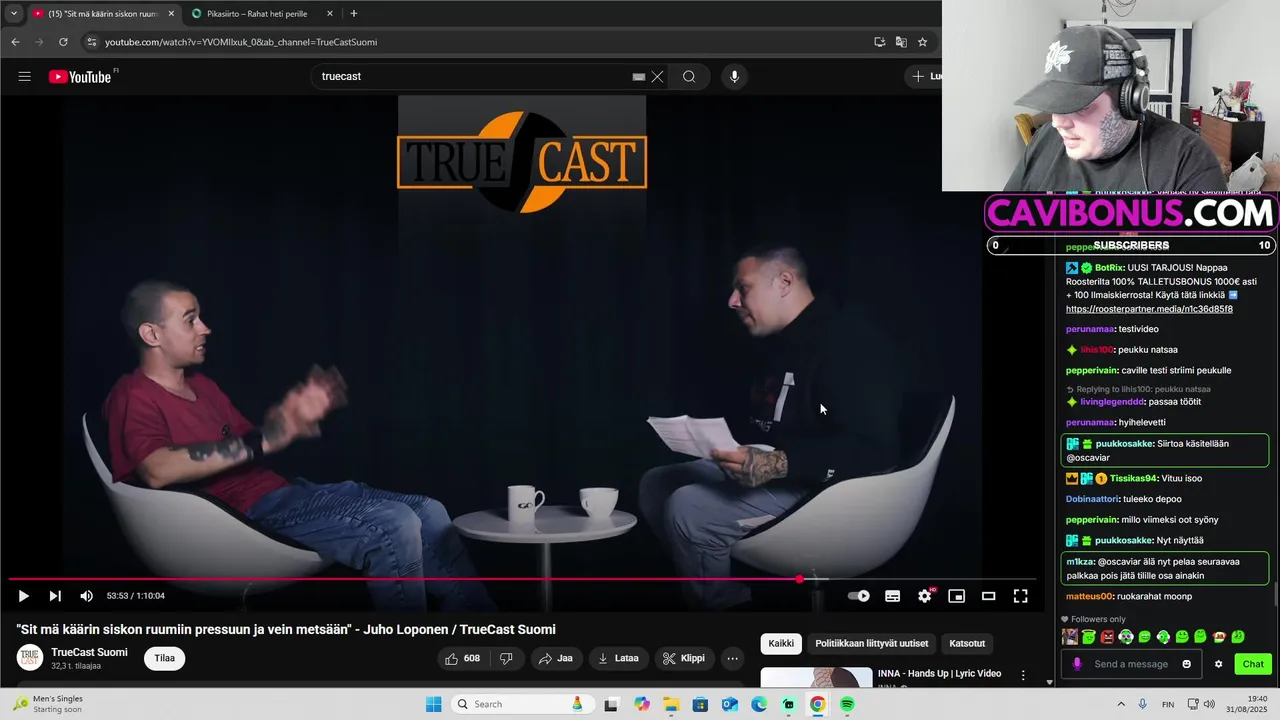Run search with magnifier button
Viewport: 1280px width, 720px height.
click(689, 77)
